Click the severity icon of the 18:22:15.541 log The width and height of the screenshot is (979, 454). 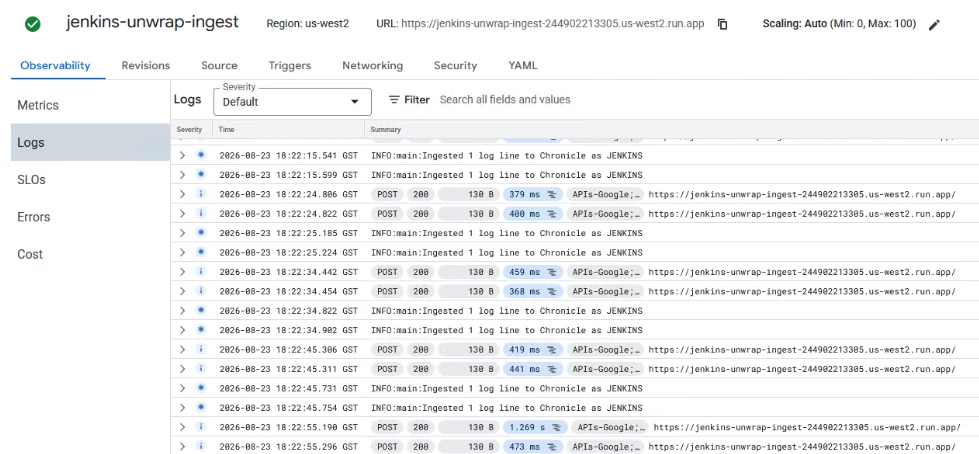[x=200, y=155]
